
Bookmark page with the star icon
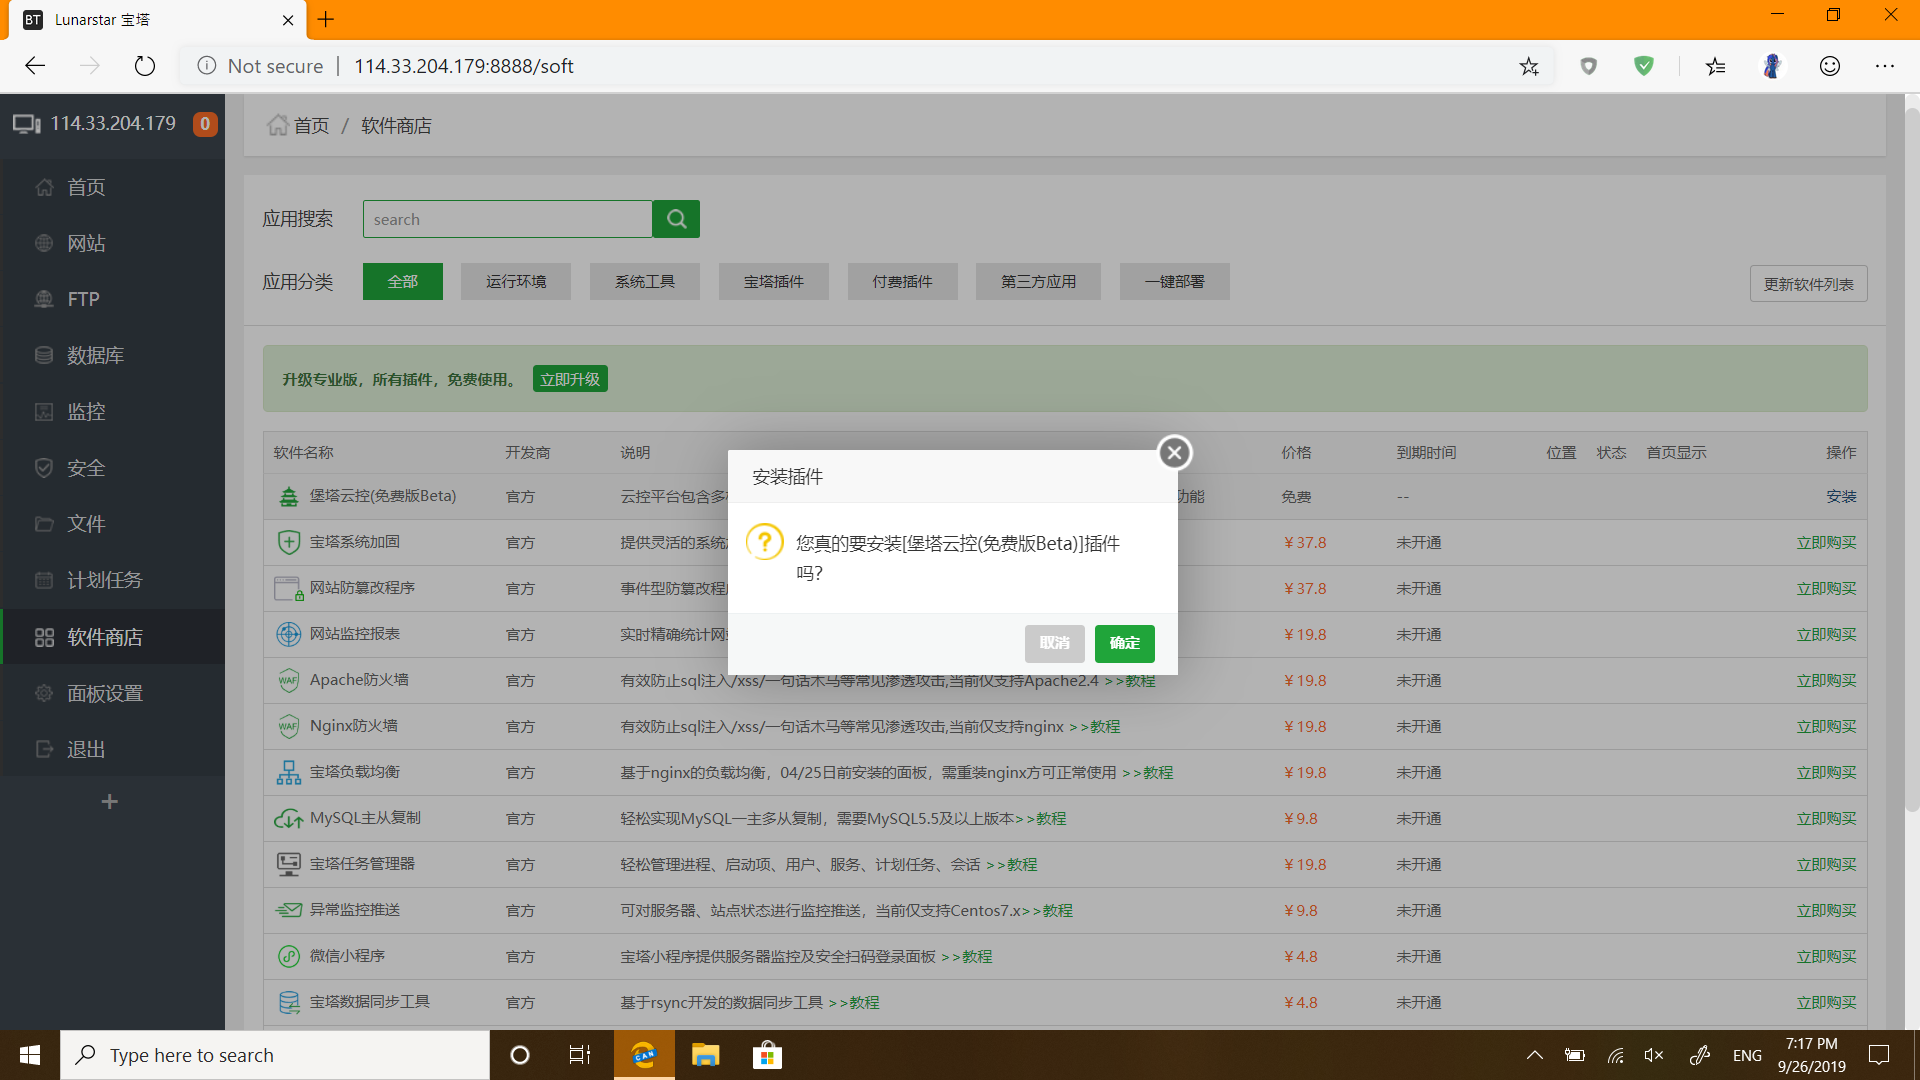point(1529,66)
